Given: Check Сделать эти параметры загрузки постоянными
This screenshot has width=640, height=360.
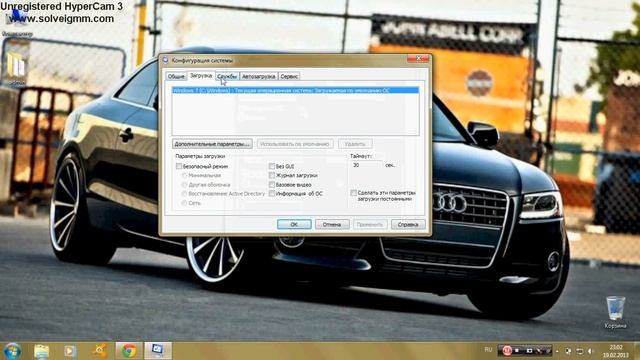Looking at the screenshot, I should pyautogui.click(x=353, y=193).
